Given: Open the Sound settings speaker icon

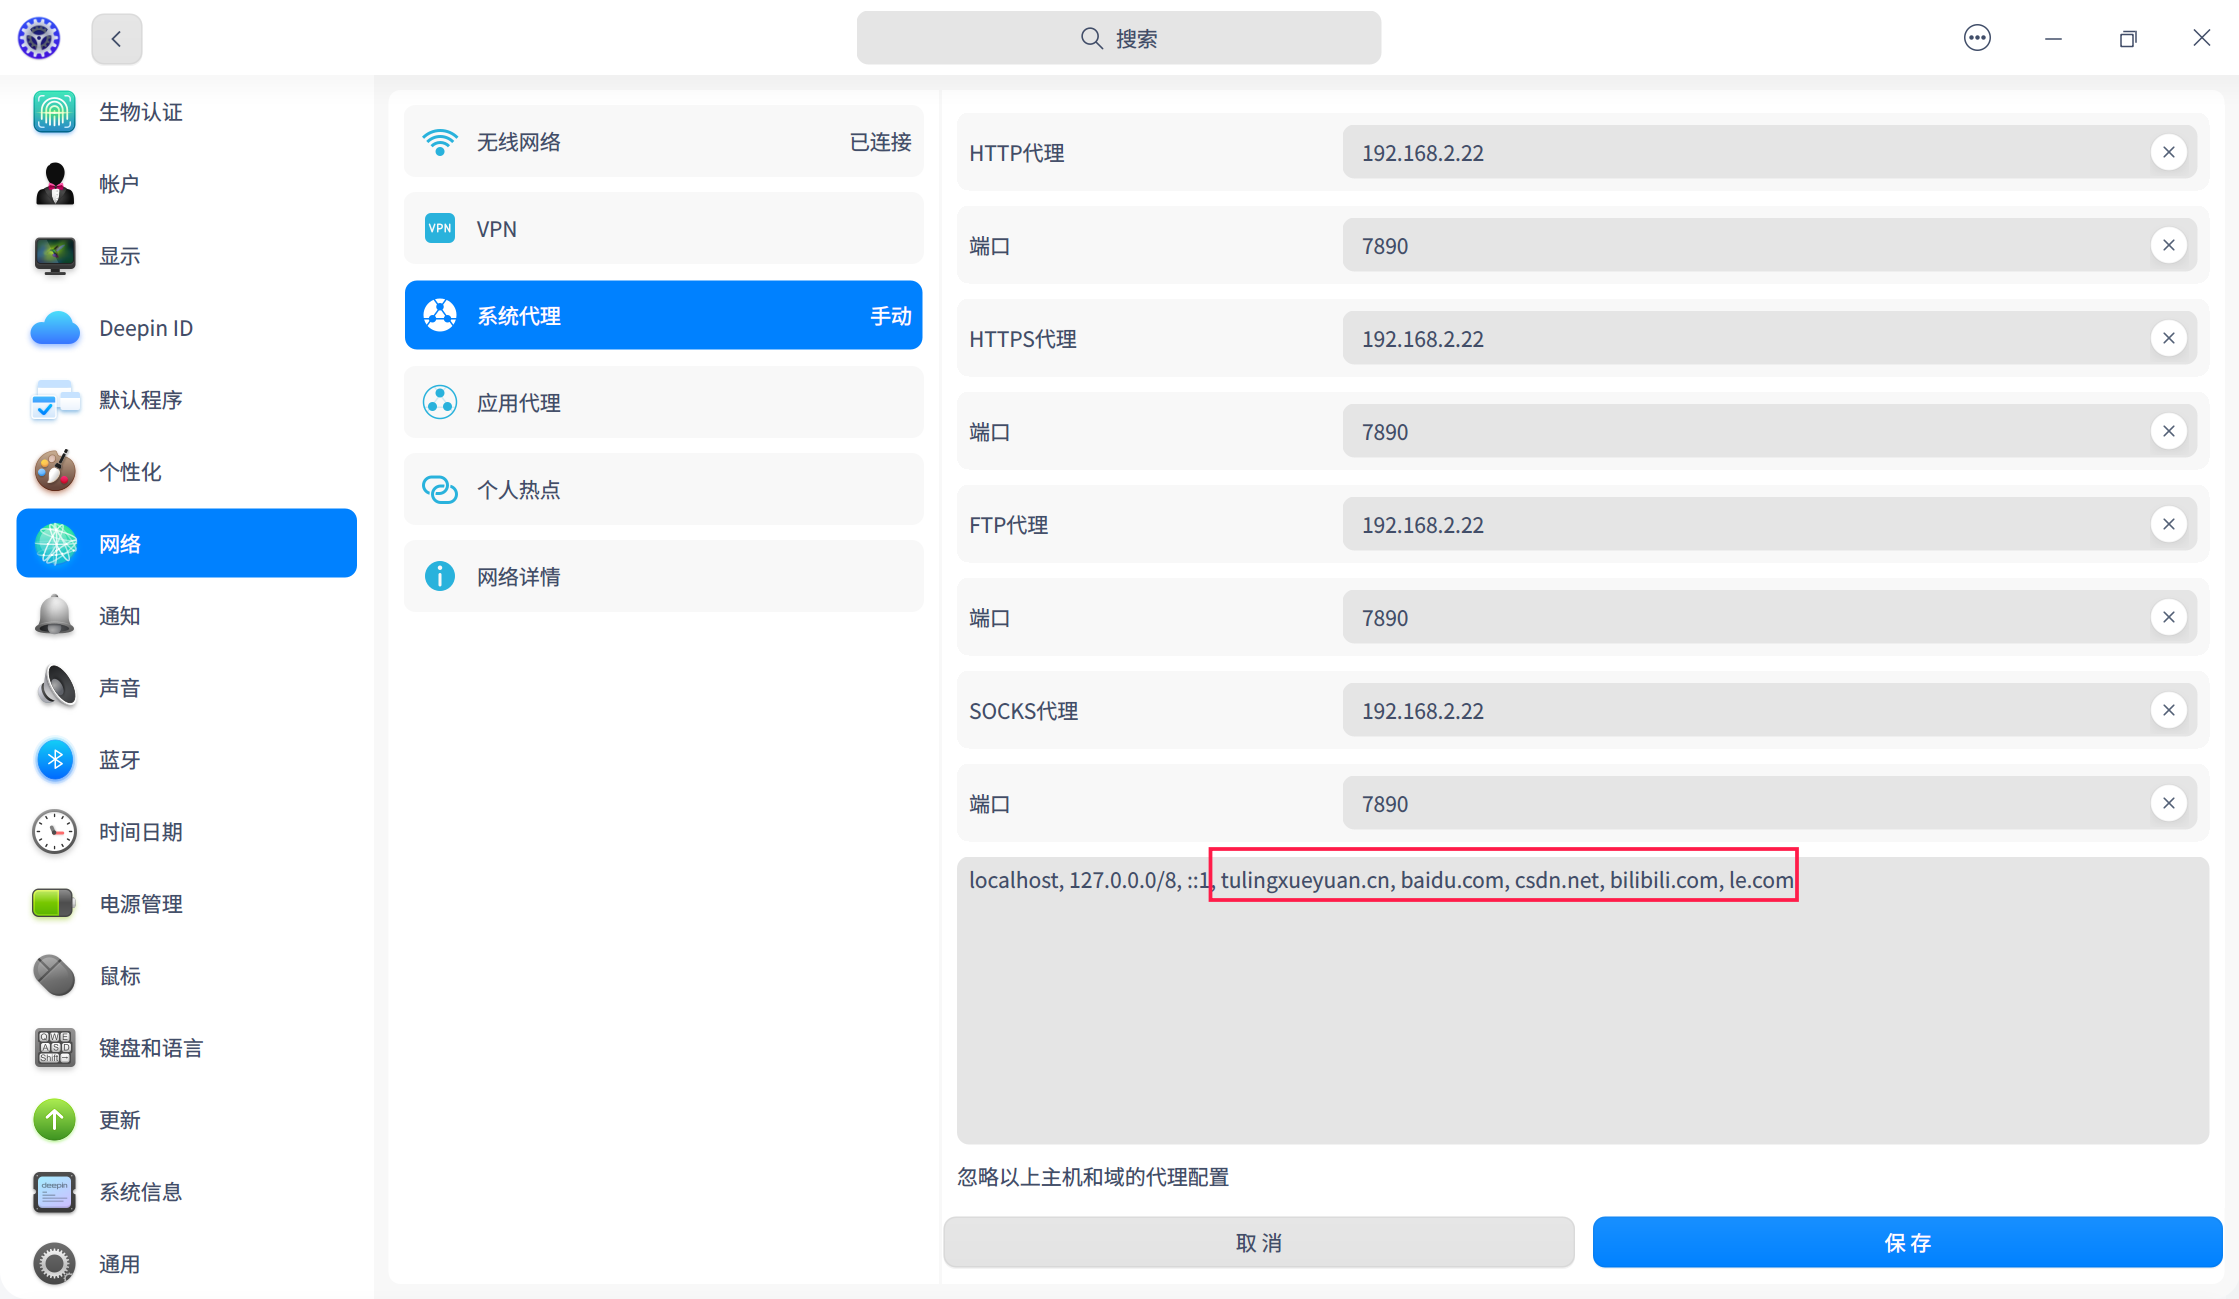Looking at the screenshot, I should point(54,688).
